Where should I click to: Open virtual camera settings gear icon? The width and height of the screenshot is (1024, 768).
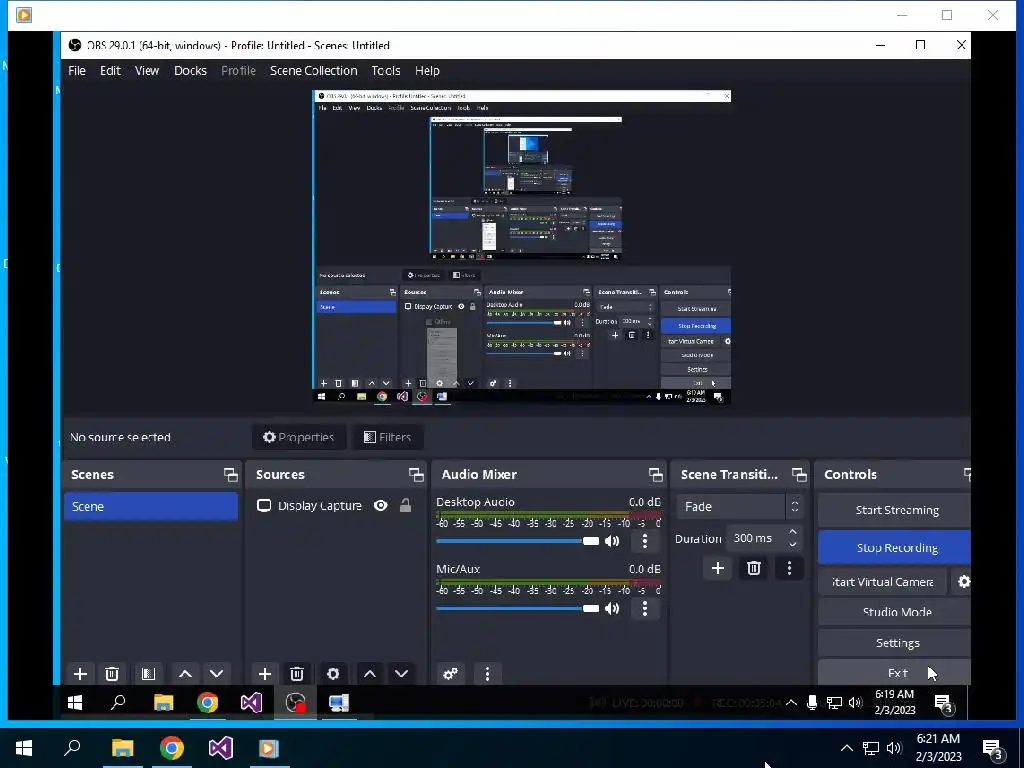pyautogui.click(x=963, y=582)
